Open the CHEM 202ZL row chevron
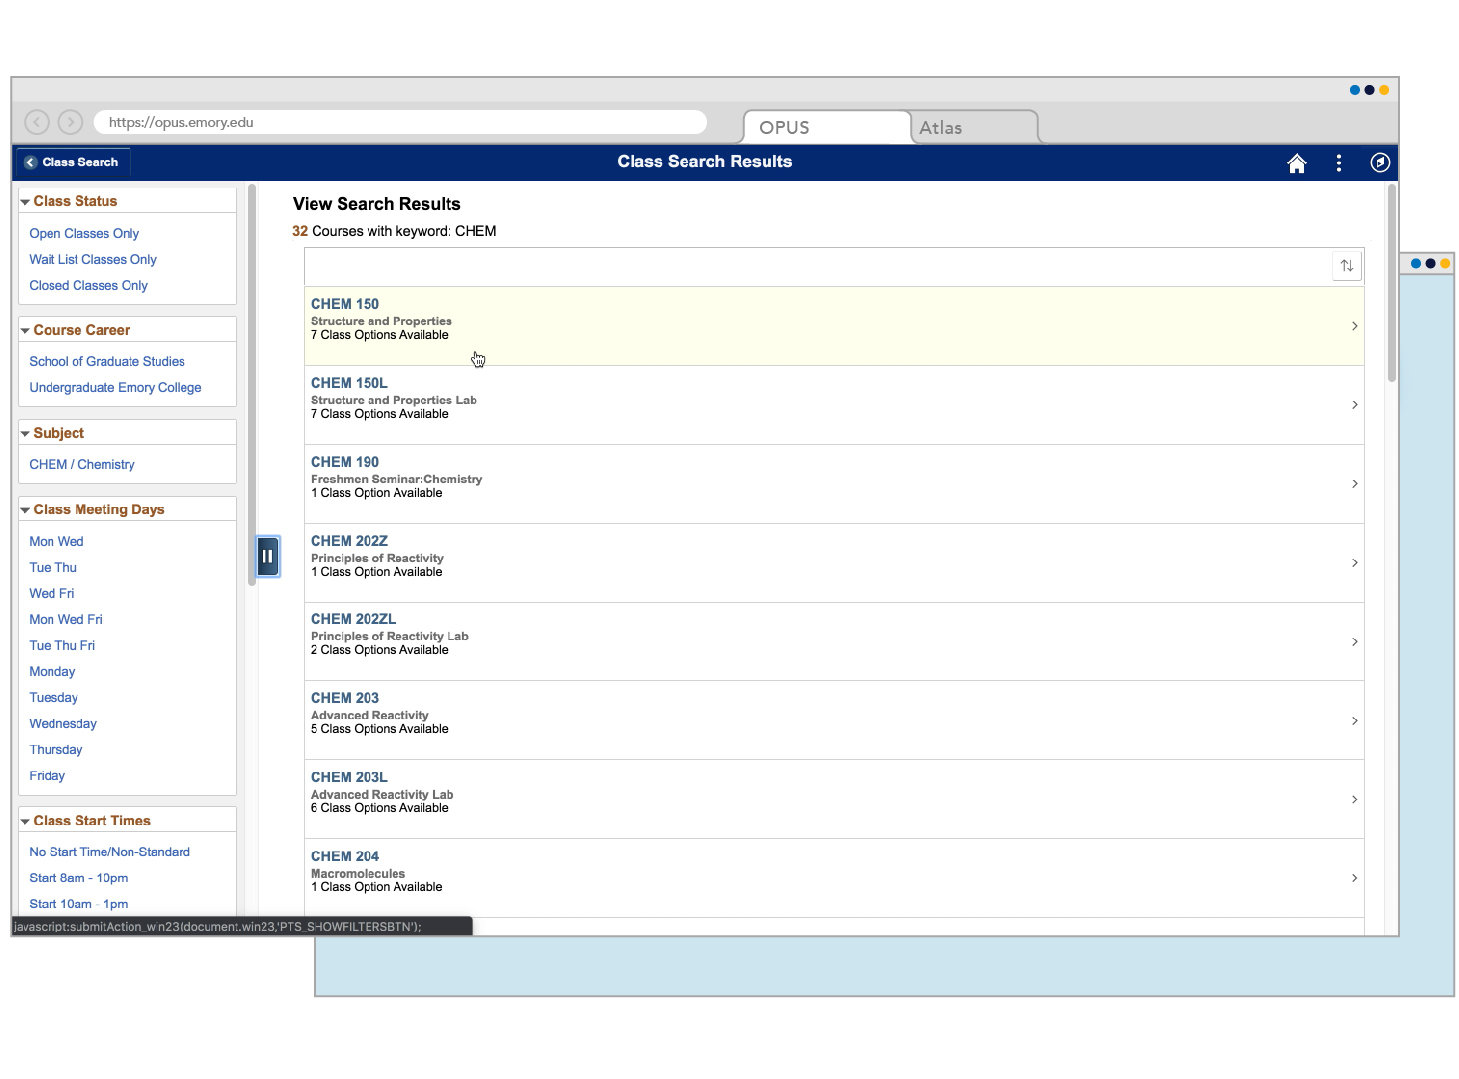This screenshot has height=1079, width=1459. pyautogui.click(x=1354, y=642)
